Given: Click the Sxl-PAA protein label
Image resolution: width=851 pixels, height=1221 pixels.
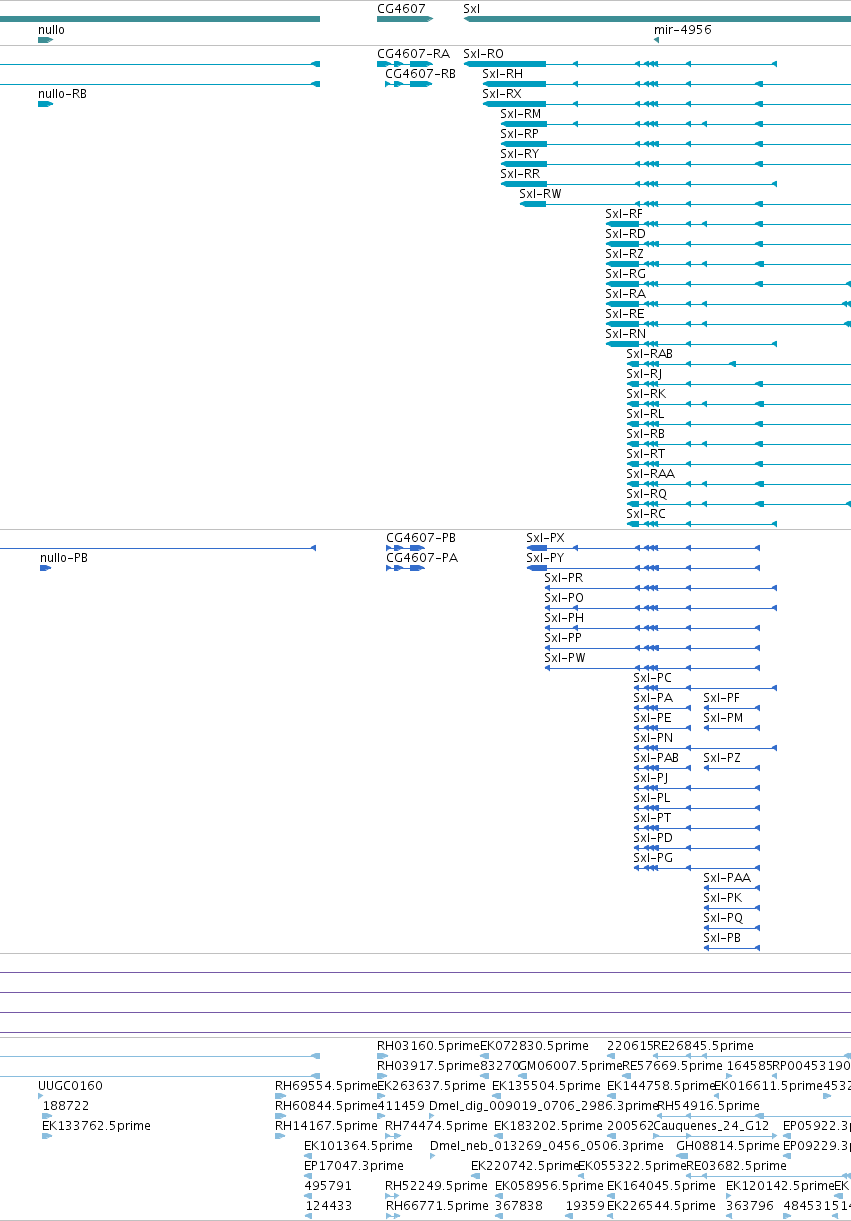Looking at the screenshot, I should (727, 877).
